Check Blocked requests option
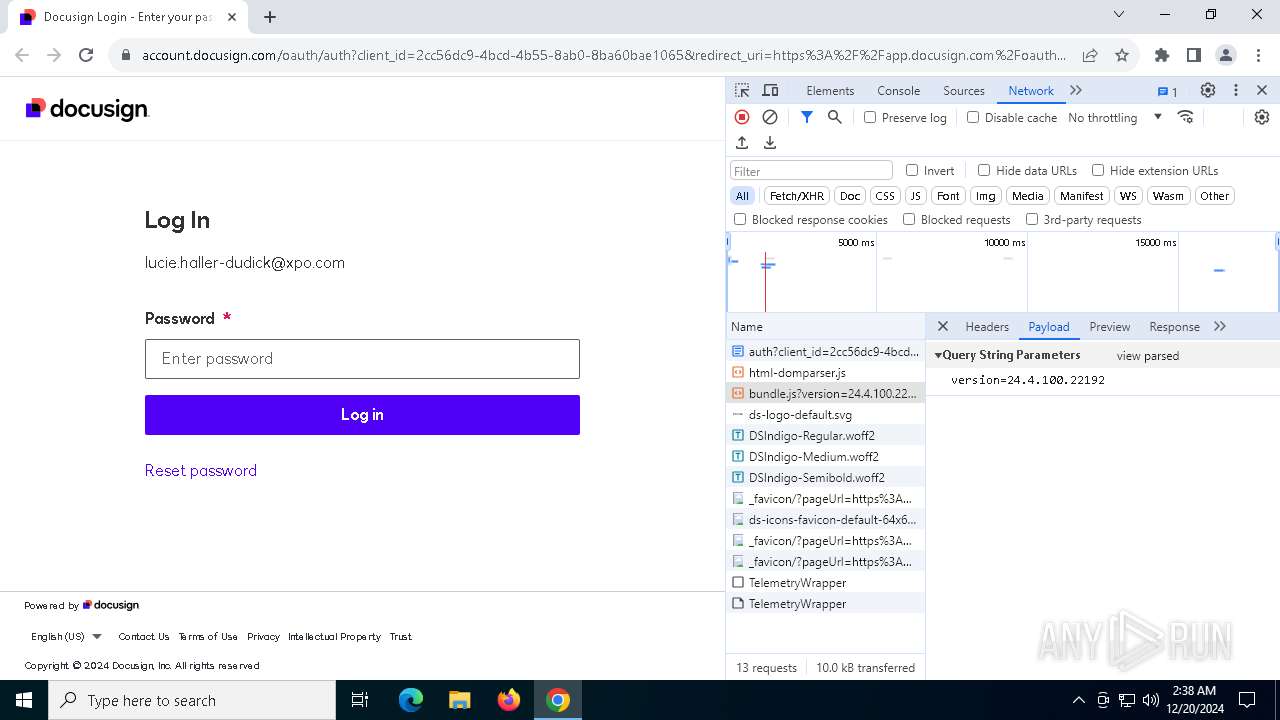 (909, 219)
